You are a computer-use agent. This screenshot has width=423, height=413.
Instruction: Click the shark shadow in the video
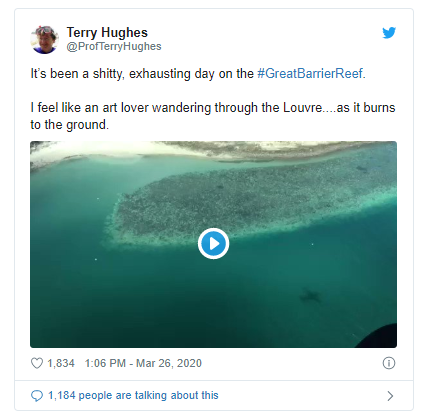coord(310,295)
